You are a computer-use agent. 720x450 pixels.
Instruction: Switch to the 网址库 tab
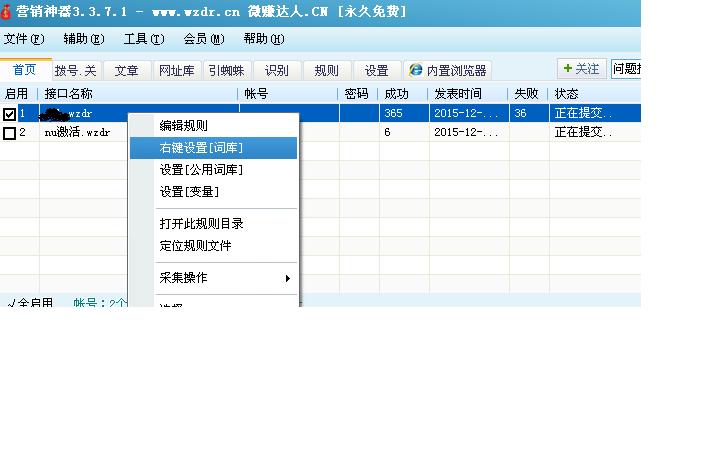point(176,70)
